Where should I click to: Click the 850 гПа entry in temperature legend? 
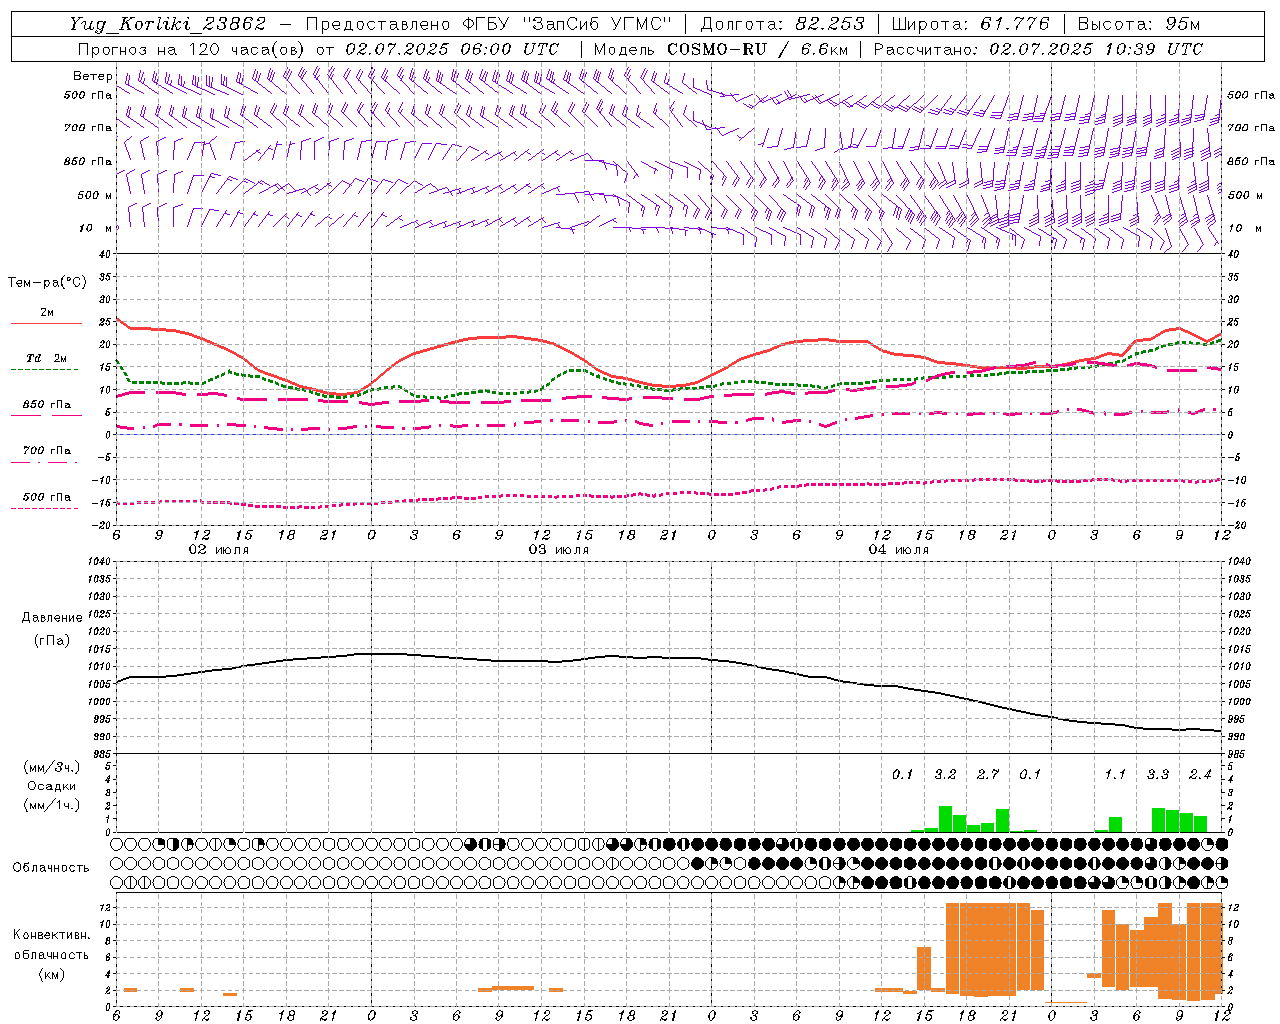47,405
